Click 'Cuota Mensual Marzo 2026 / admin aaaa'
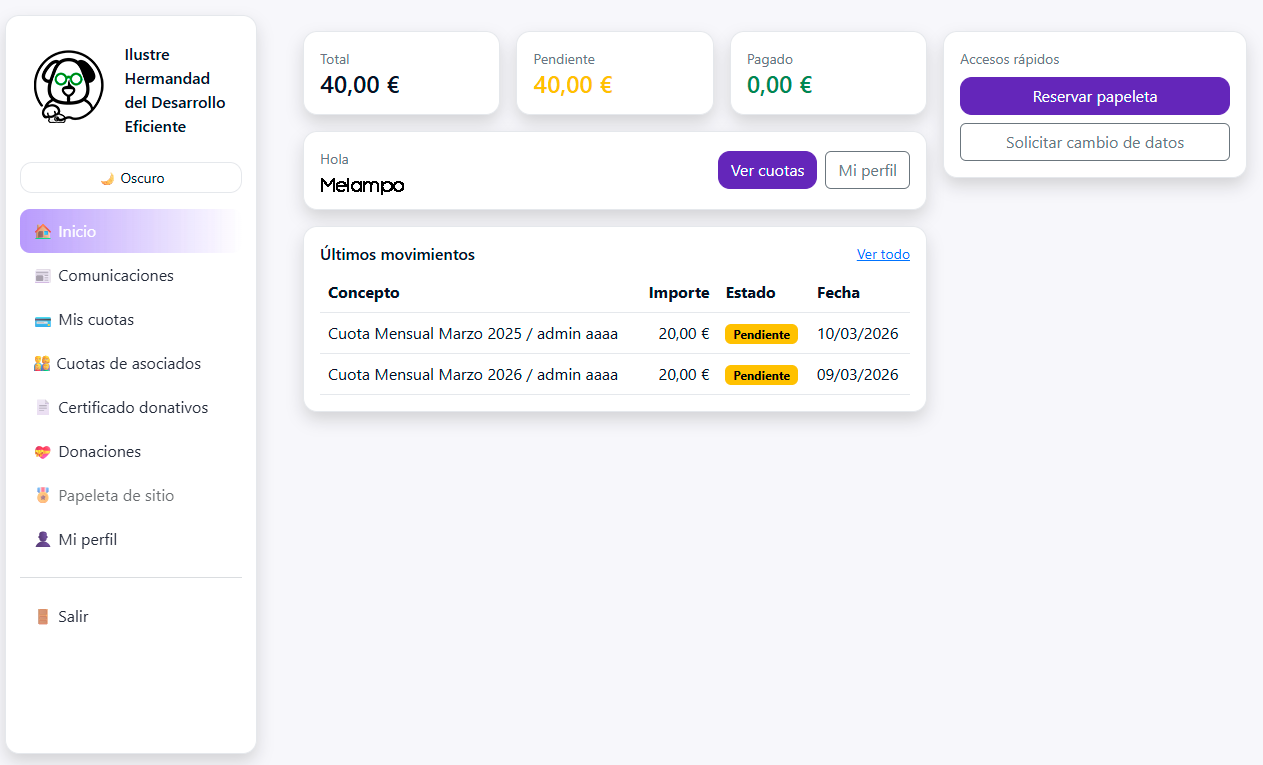The height and width of the screenshot is (765, 1263). coord(473,374)
